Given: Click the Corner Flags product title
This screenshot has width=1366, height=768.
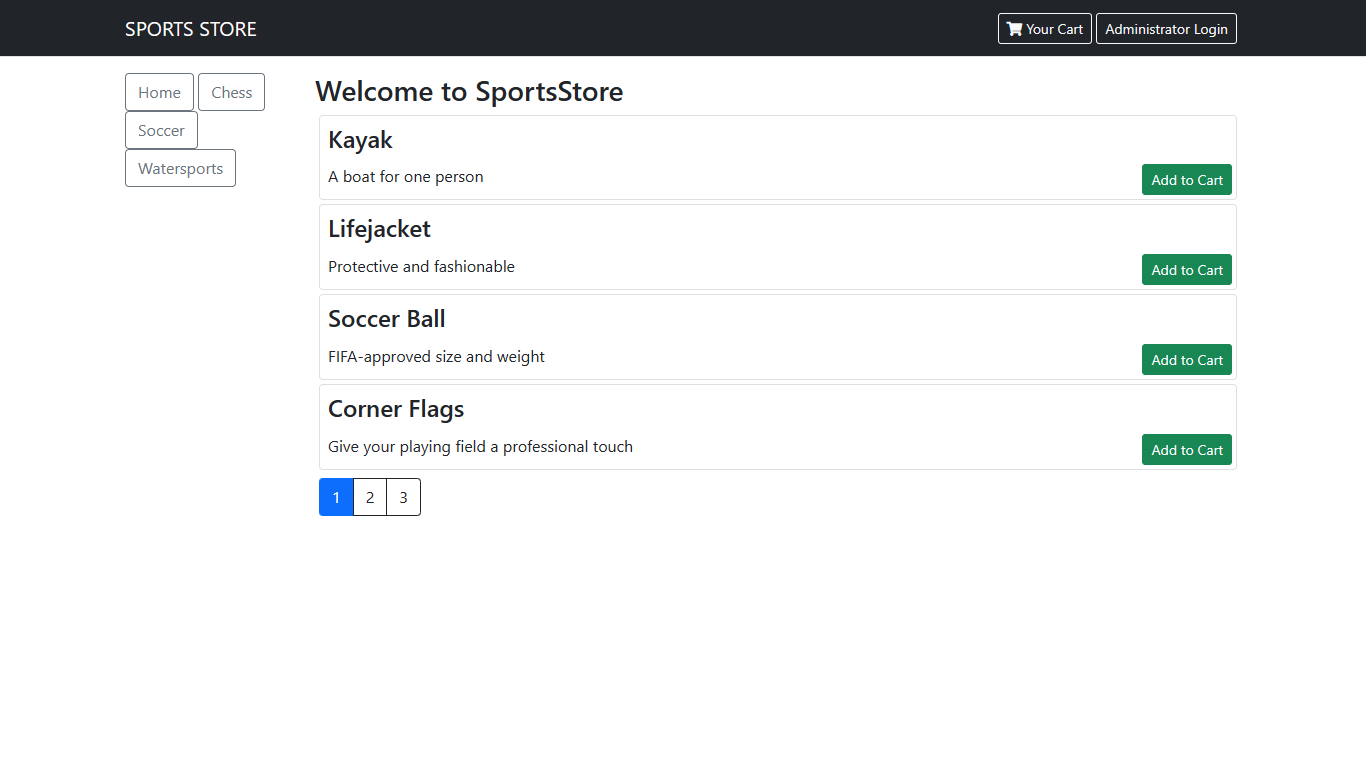Looking at the screenshot, I should 396,409.
